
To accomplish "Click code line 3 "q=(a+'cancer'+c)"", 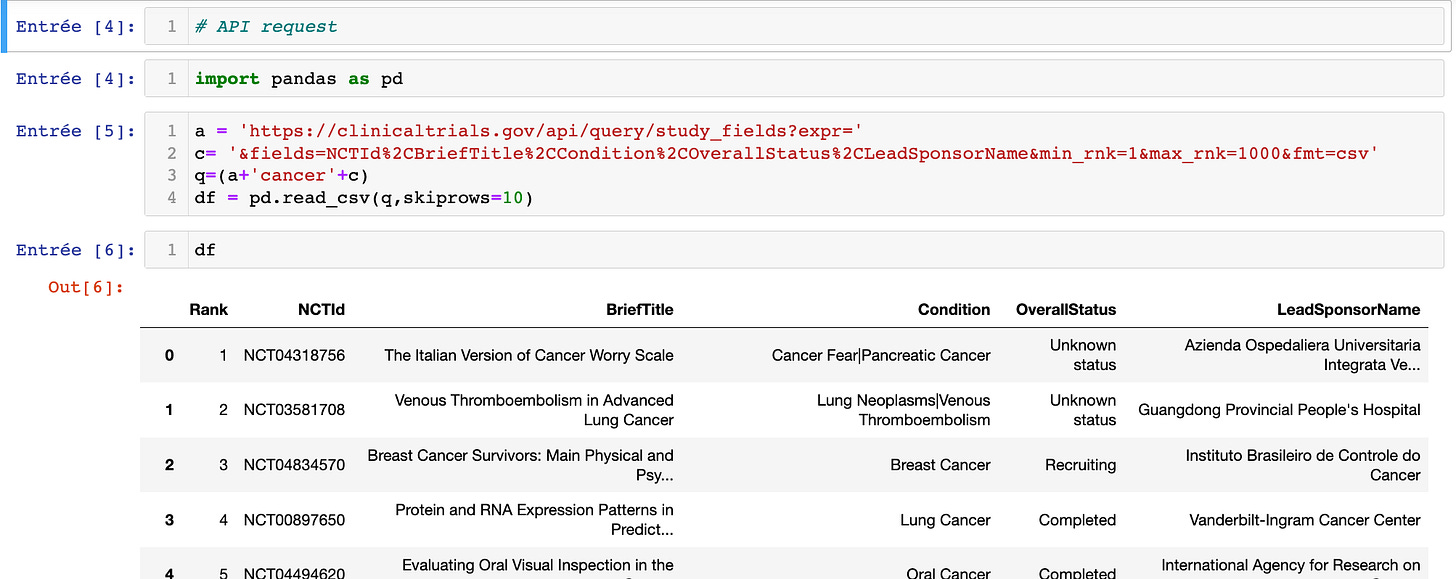I will pos(282,175).
